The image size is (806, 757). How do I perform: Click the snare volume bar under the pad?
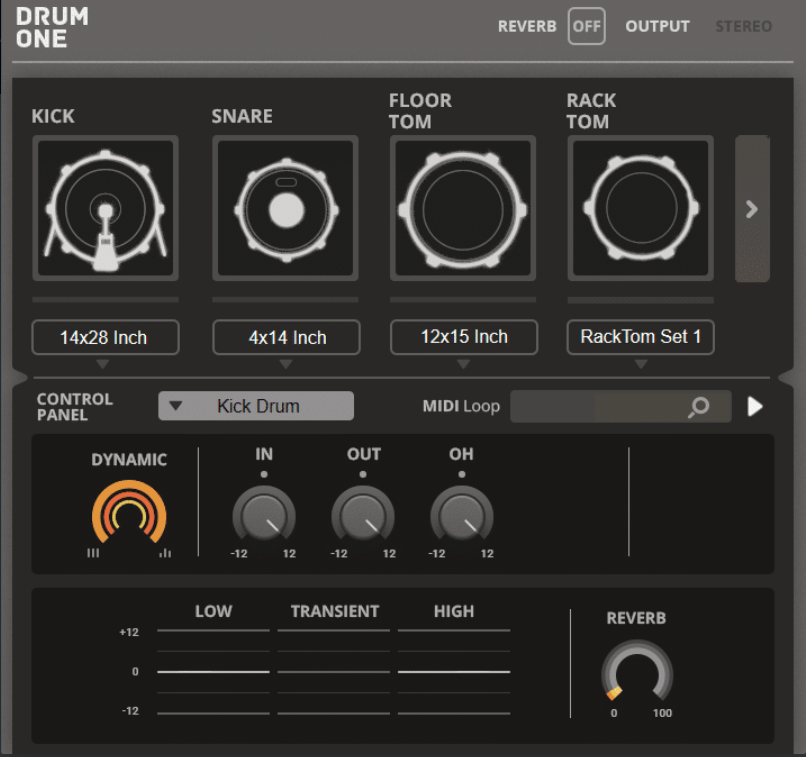click(285, 300)
